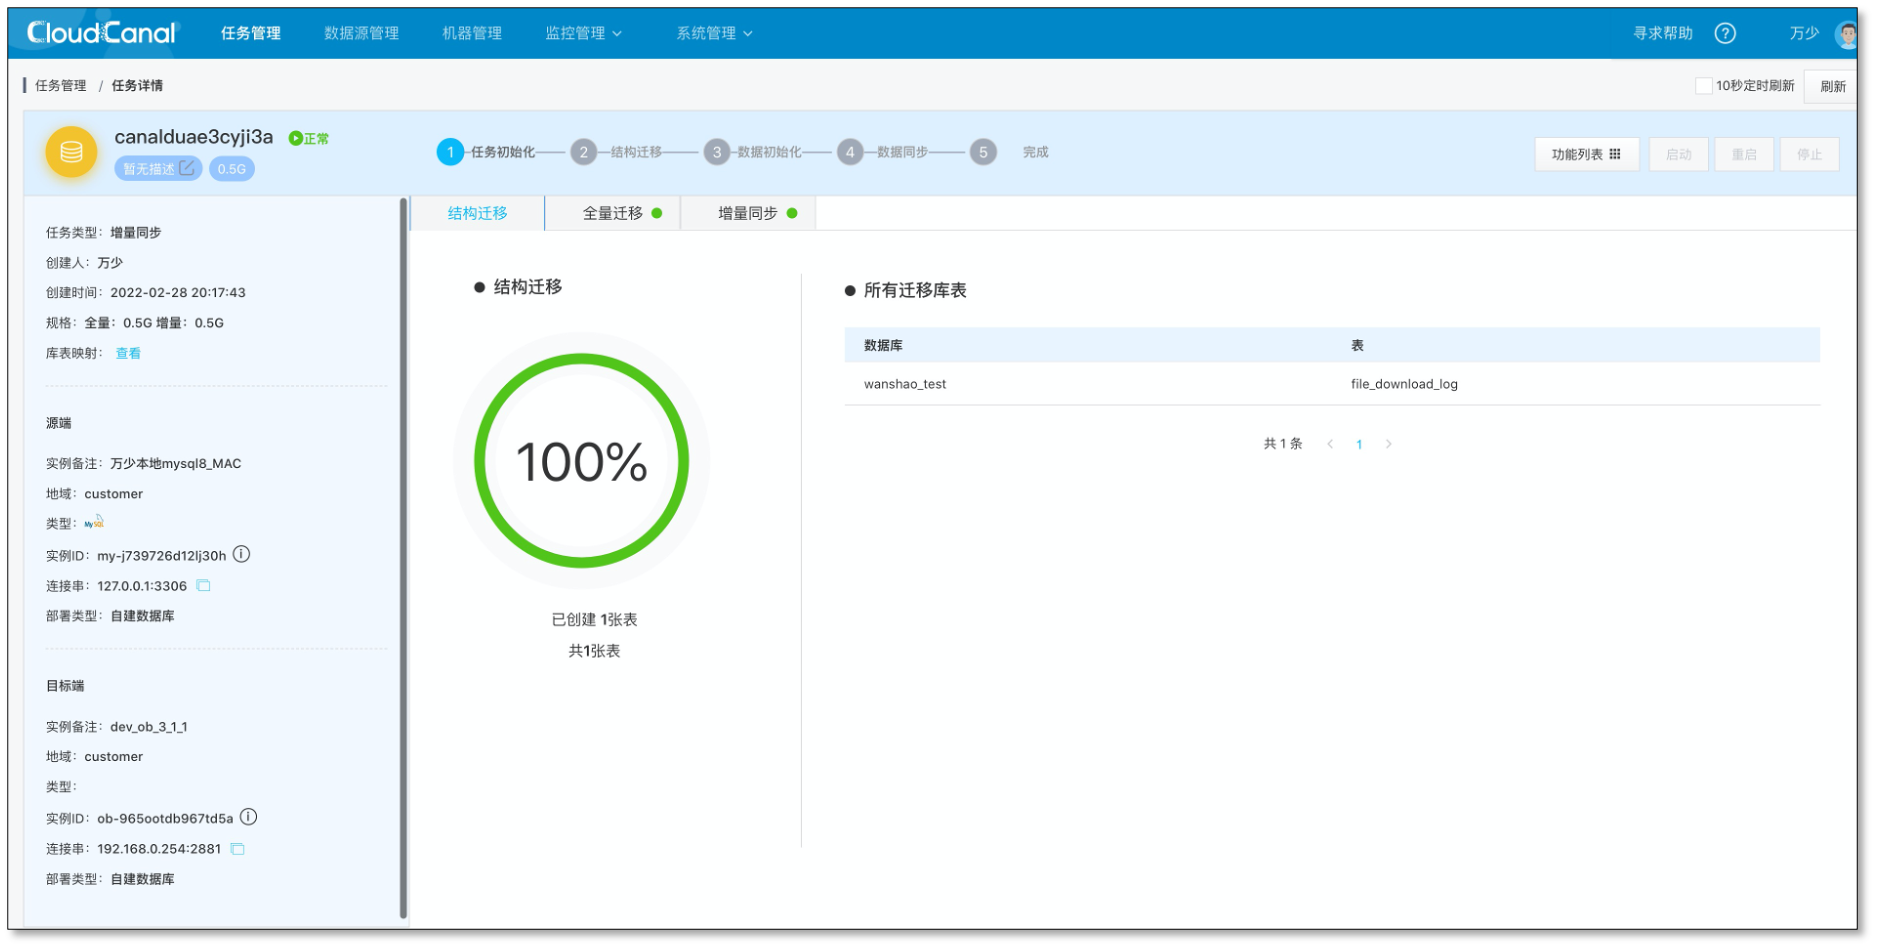Enable the 10秒定时刷新 checkbox
The width and height of the screenshot is (1878, 950).
click(x=1702, y=85)
